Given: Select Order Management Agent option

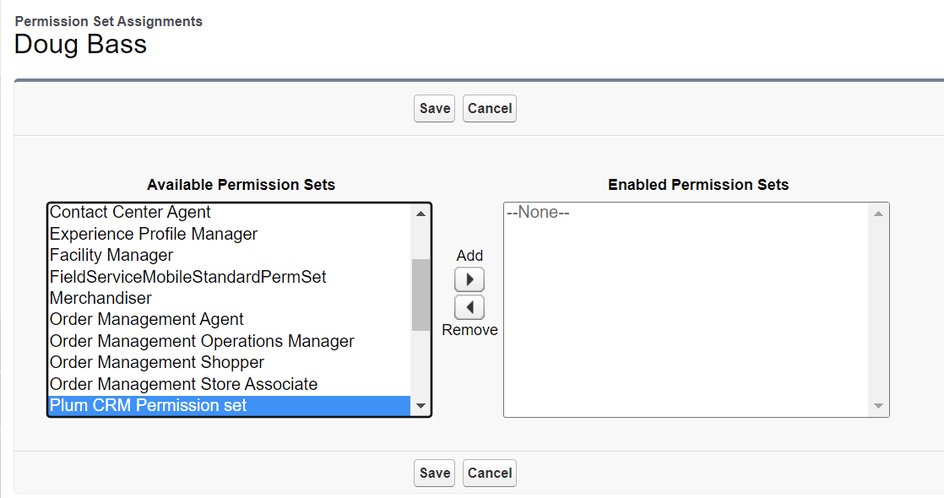Looking at the screenshot, I should 146,320.
